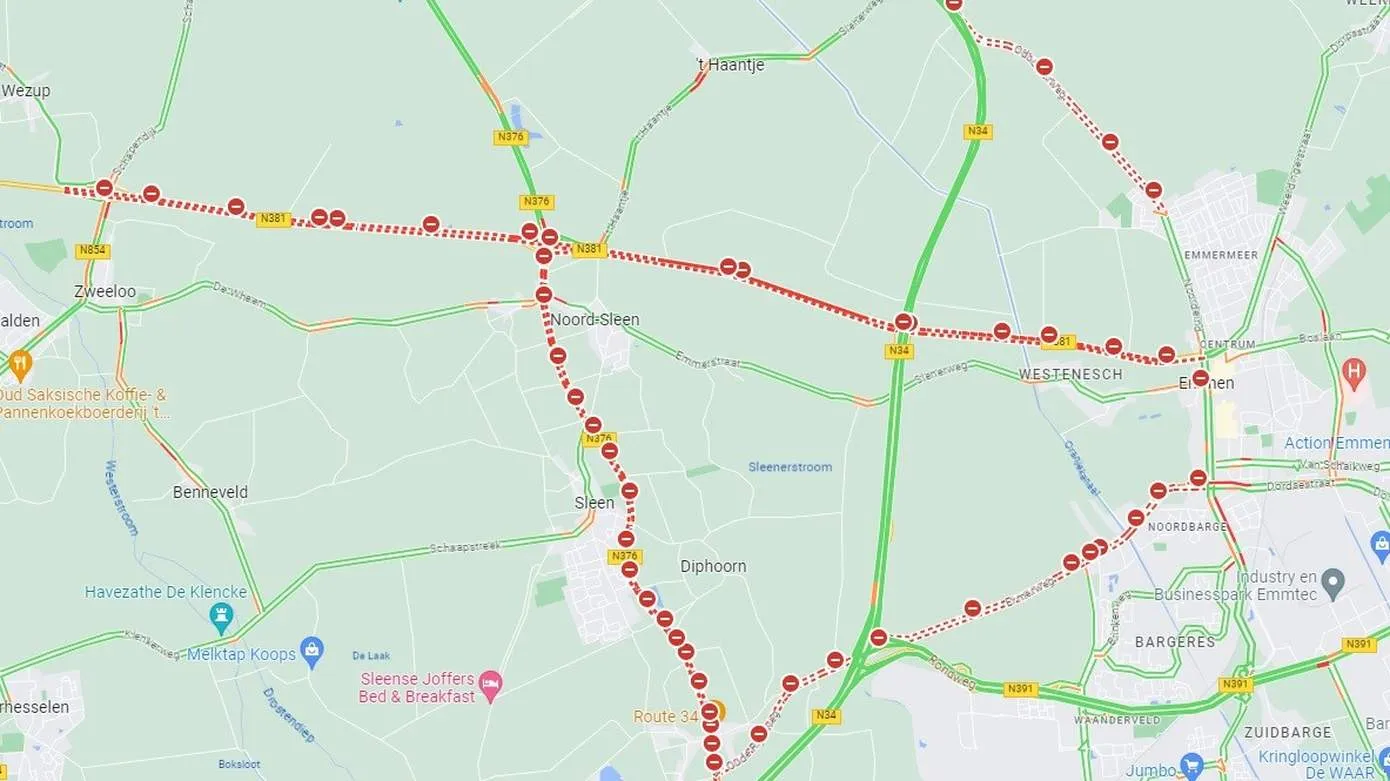Click the Sleense Joffers Bed & Breakfast lodging icon

tap(490, 685)
